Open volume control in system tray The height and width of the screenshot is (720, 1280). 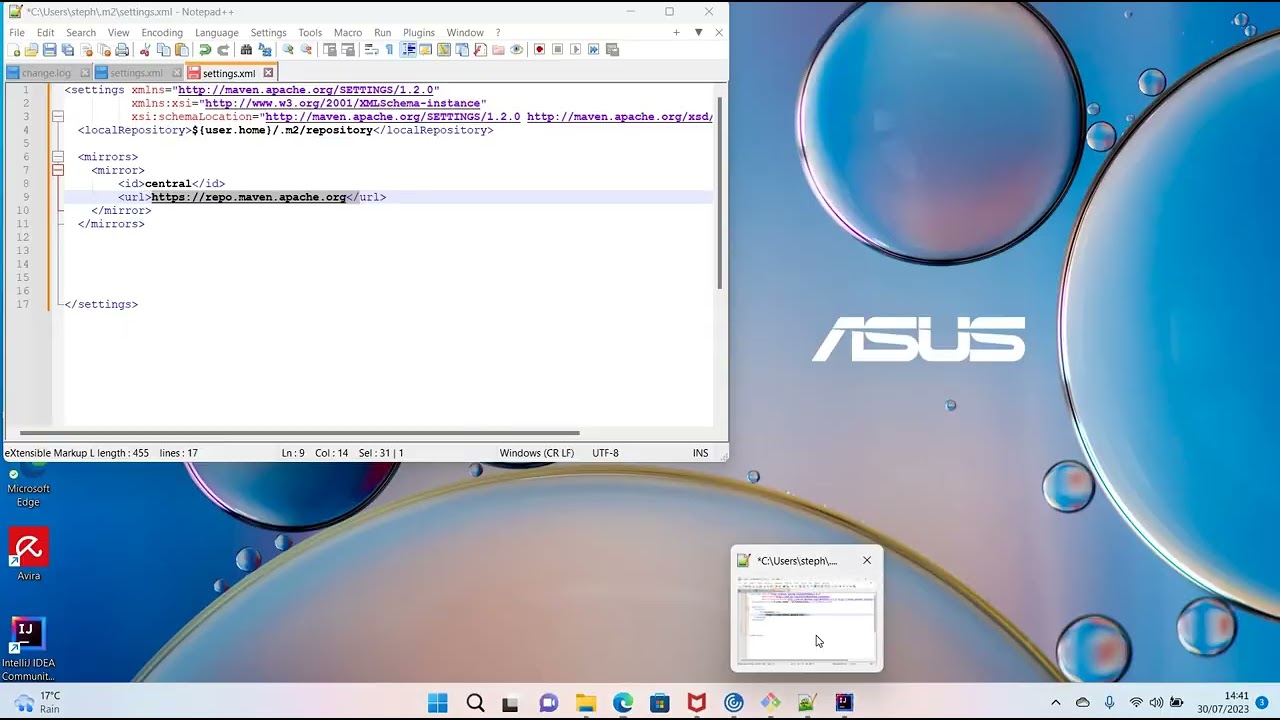1156,702
